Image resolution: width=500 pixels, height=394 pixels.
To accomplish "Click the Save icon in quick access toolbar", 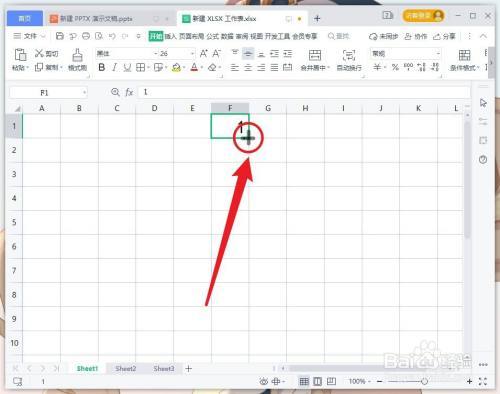I will [60, 36].
